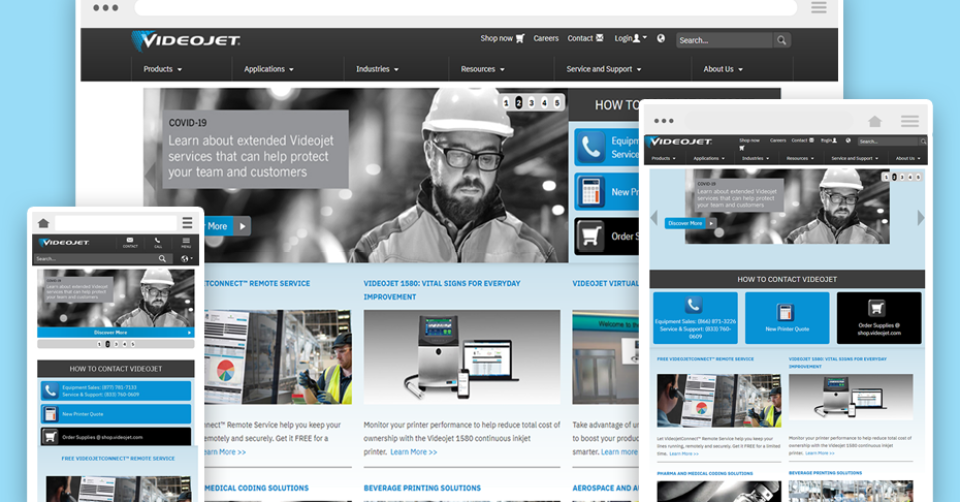960x502 pixels.
Task: Open hamburger menu in tablet browser chrome
Action: (910, 121)
